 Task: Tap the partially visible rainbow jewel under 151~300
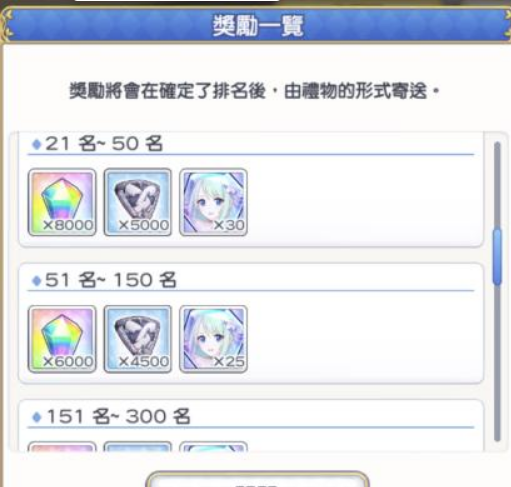click(x=62, y=447)
